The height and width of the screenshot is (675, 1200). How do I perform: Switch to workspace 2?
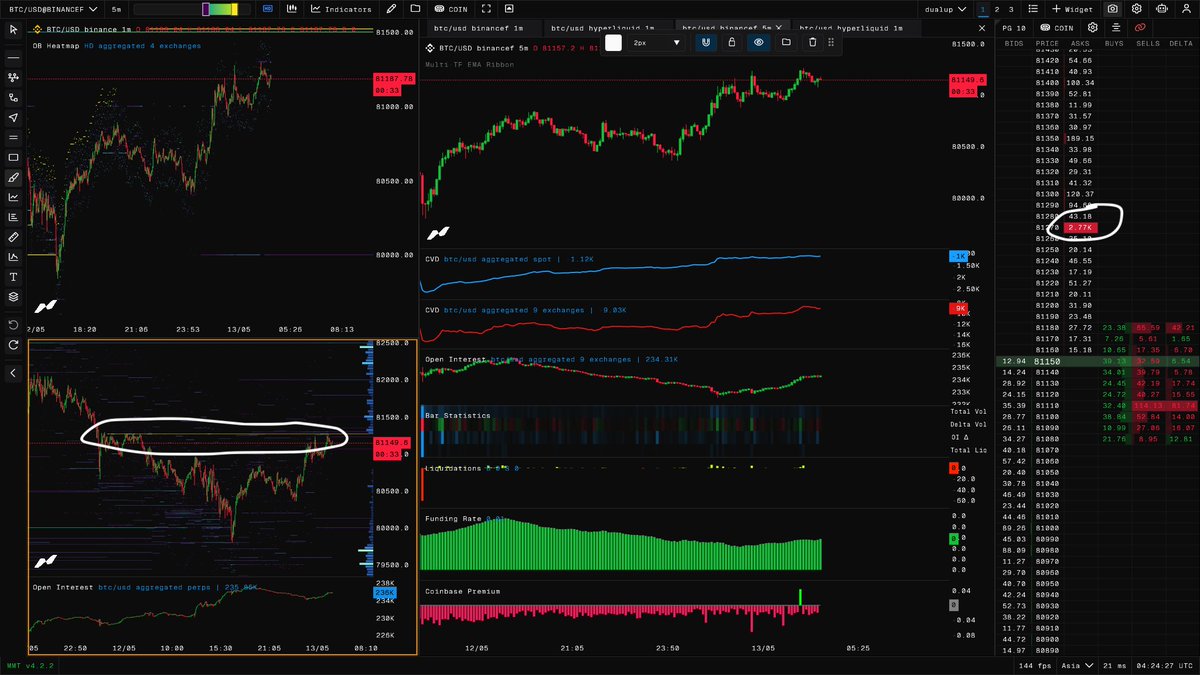pos(997,9)
